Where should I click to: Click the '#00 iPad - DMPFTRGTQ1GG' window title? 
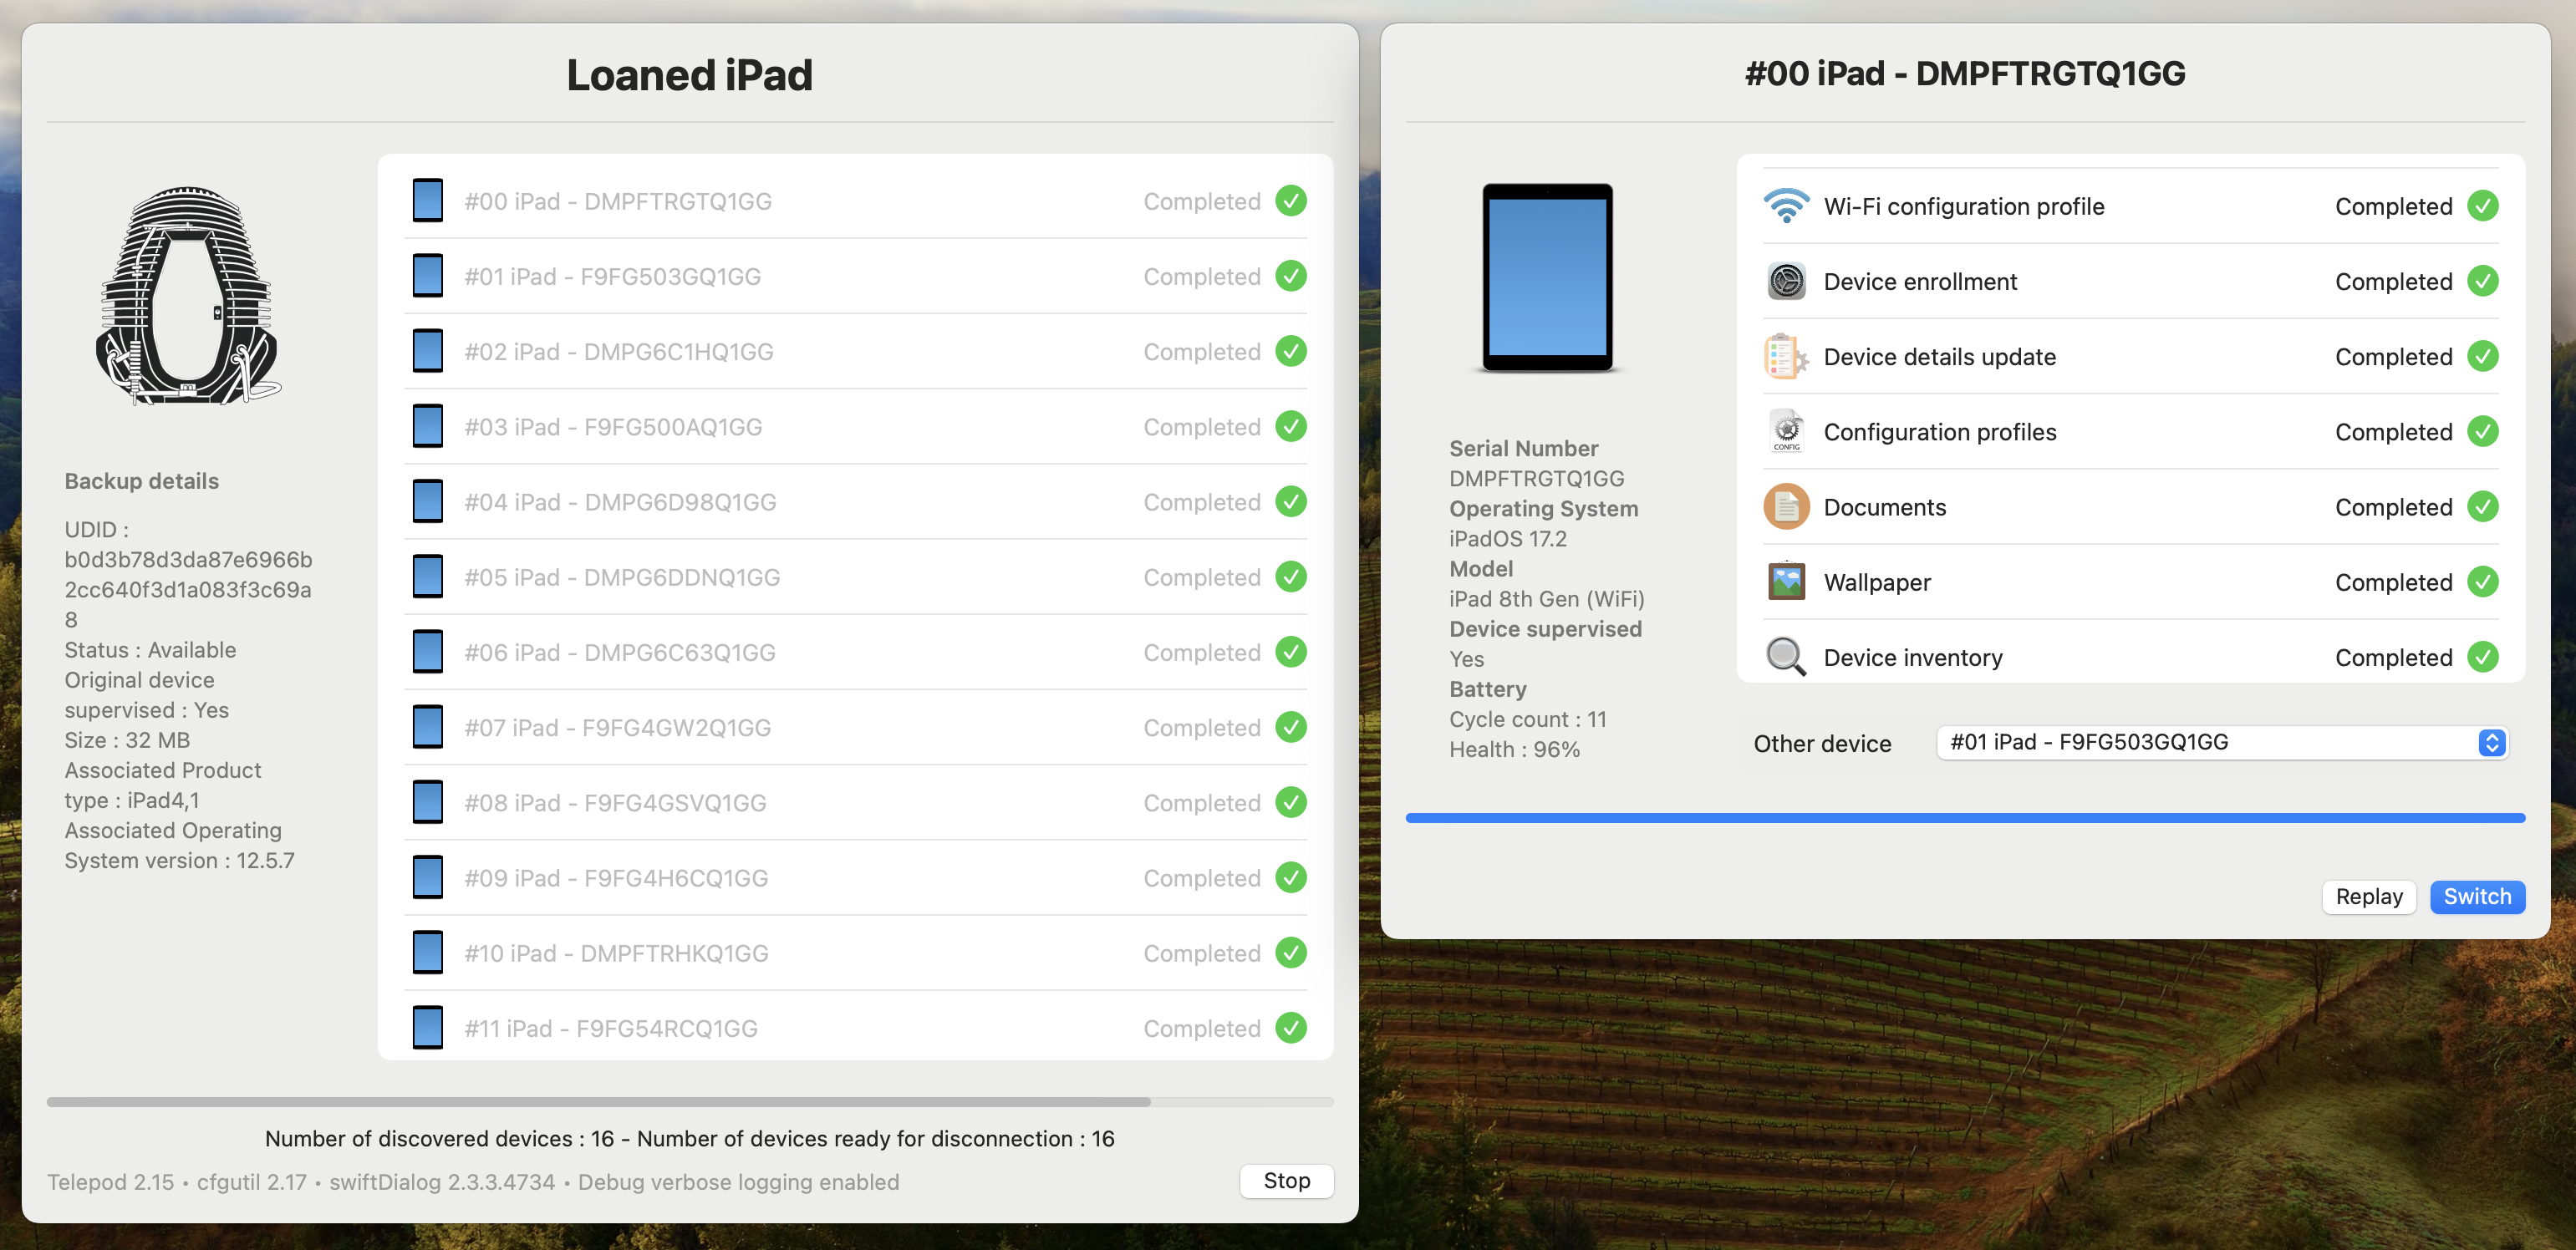click(1965, 73)
